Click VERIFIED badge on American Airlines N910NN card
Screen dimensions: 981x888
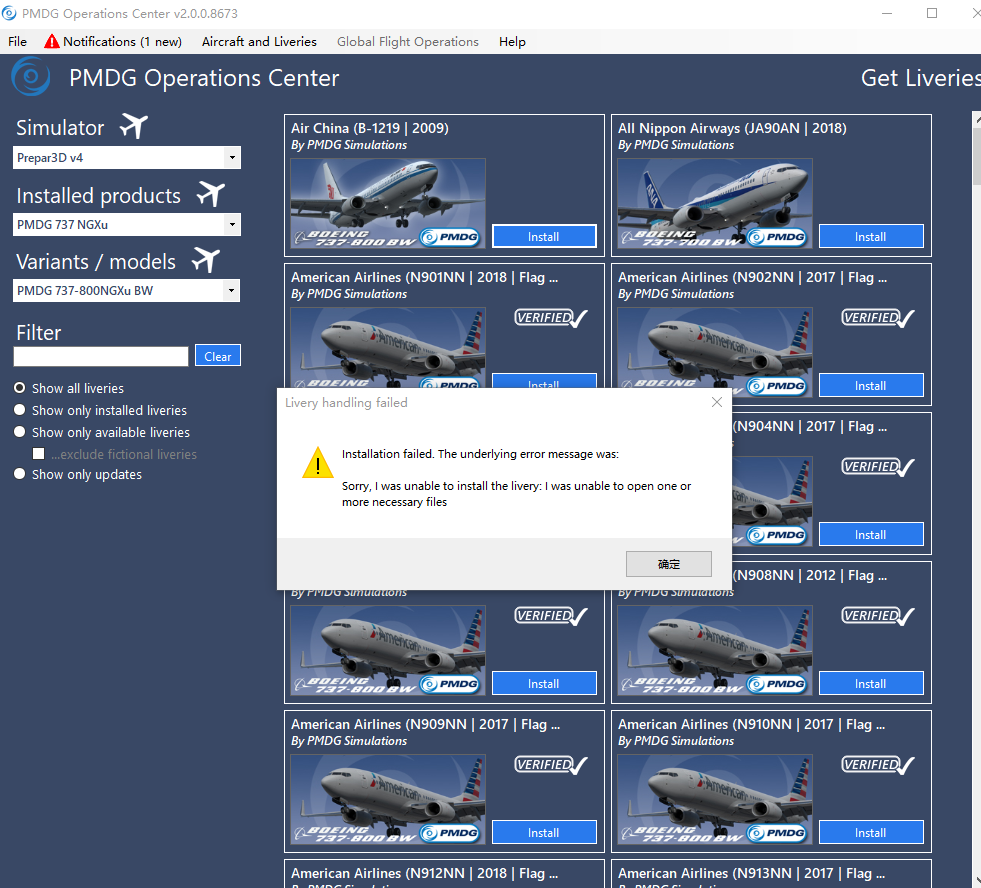click(878, 765)
